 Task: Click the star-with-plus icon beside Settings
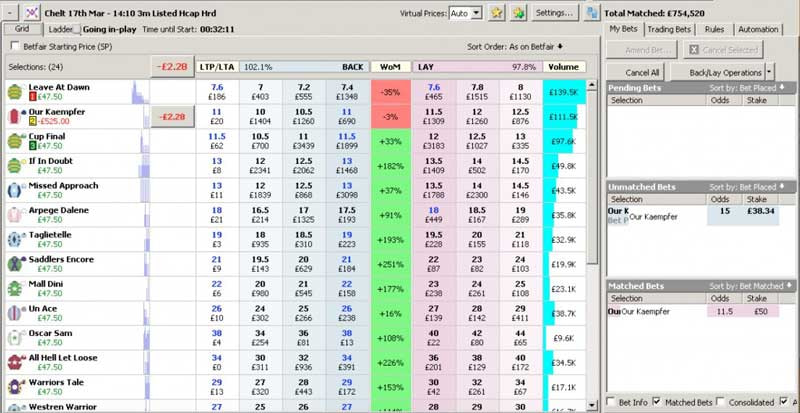pyautogui.click(x=516, y=13)
